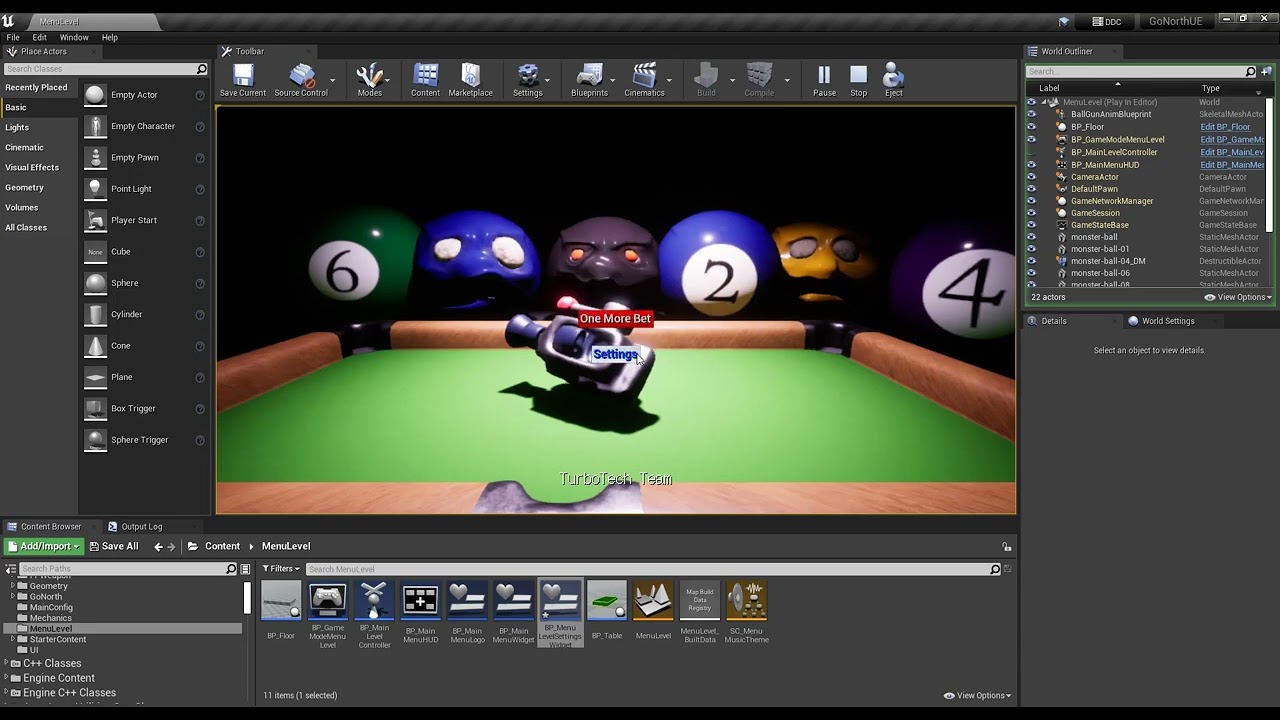Select the Lights category

[17, 127]
